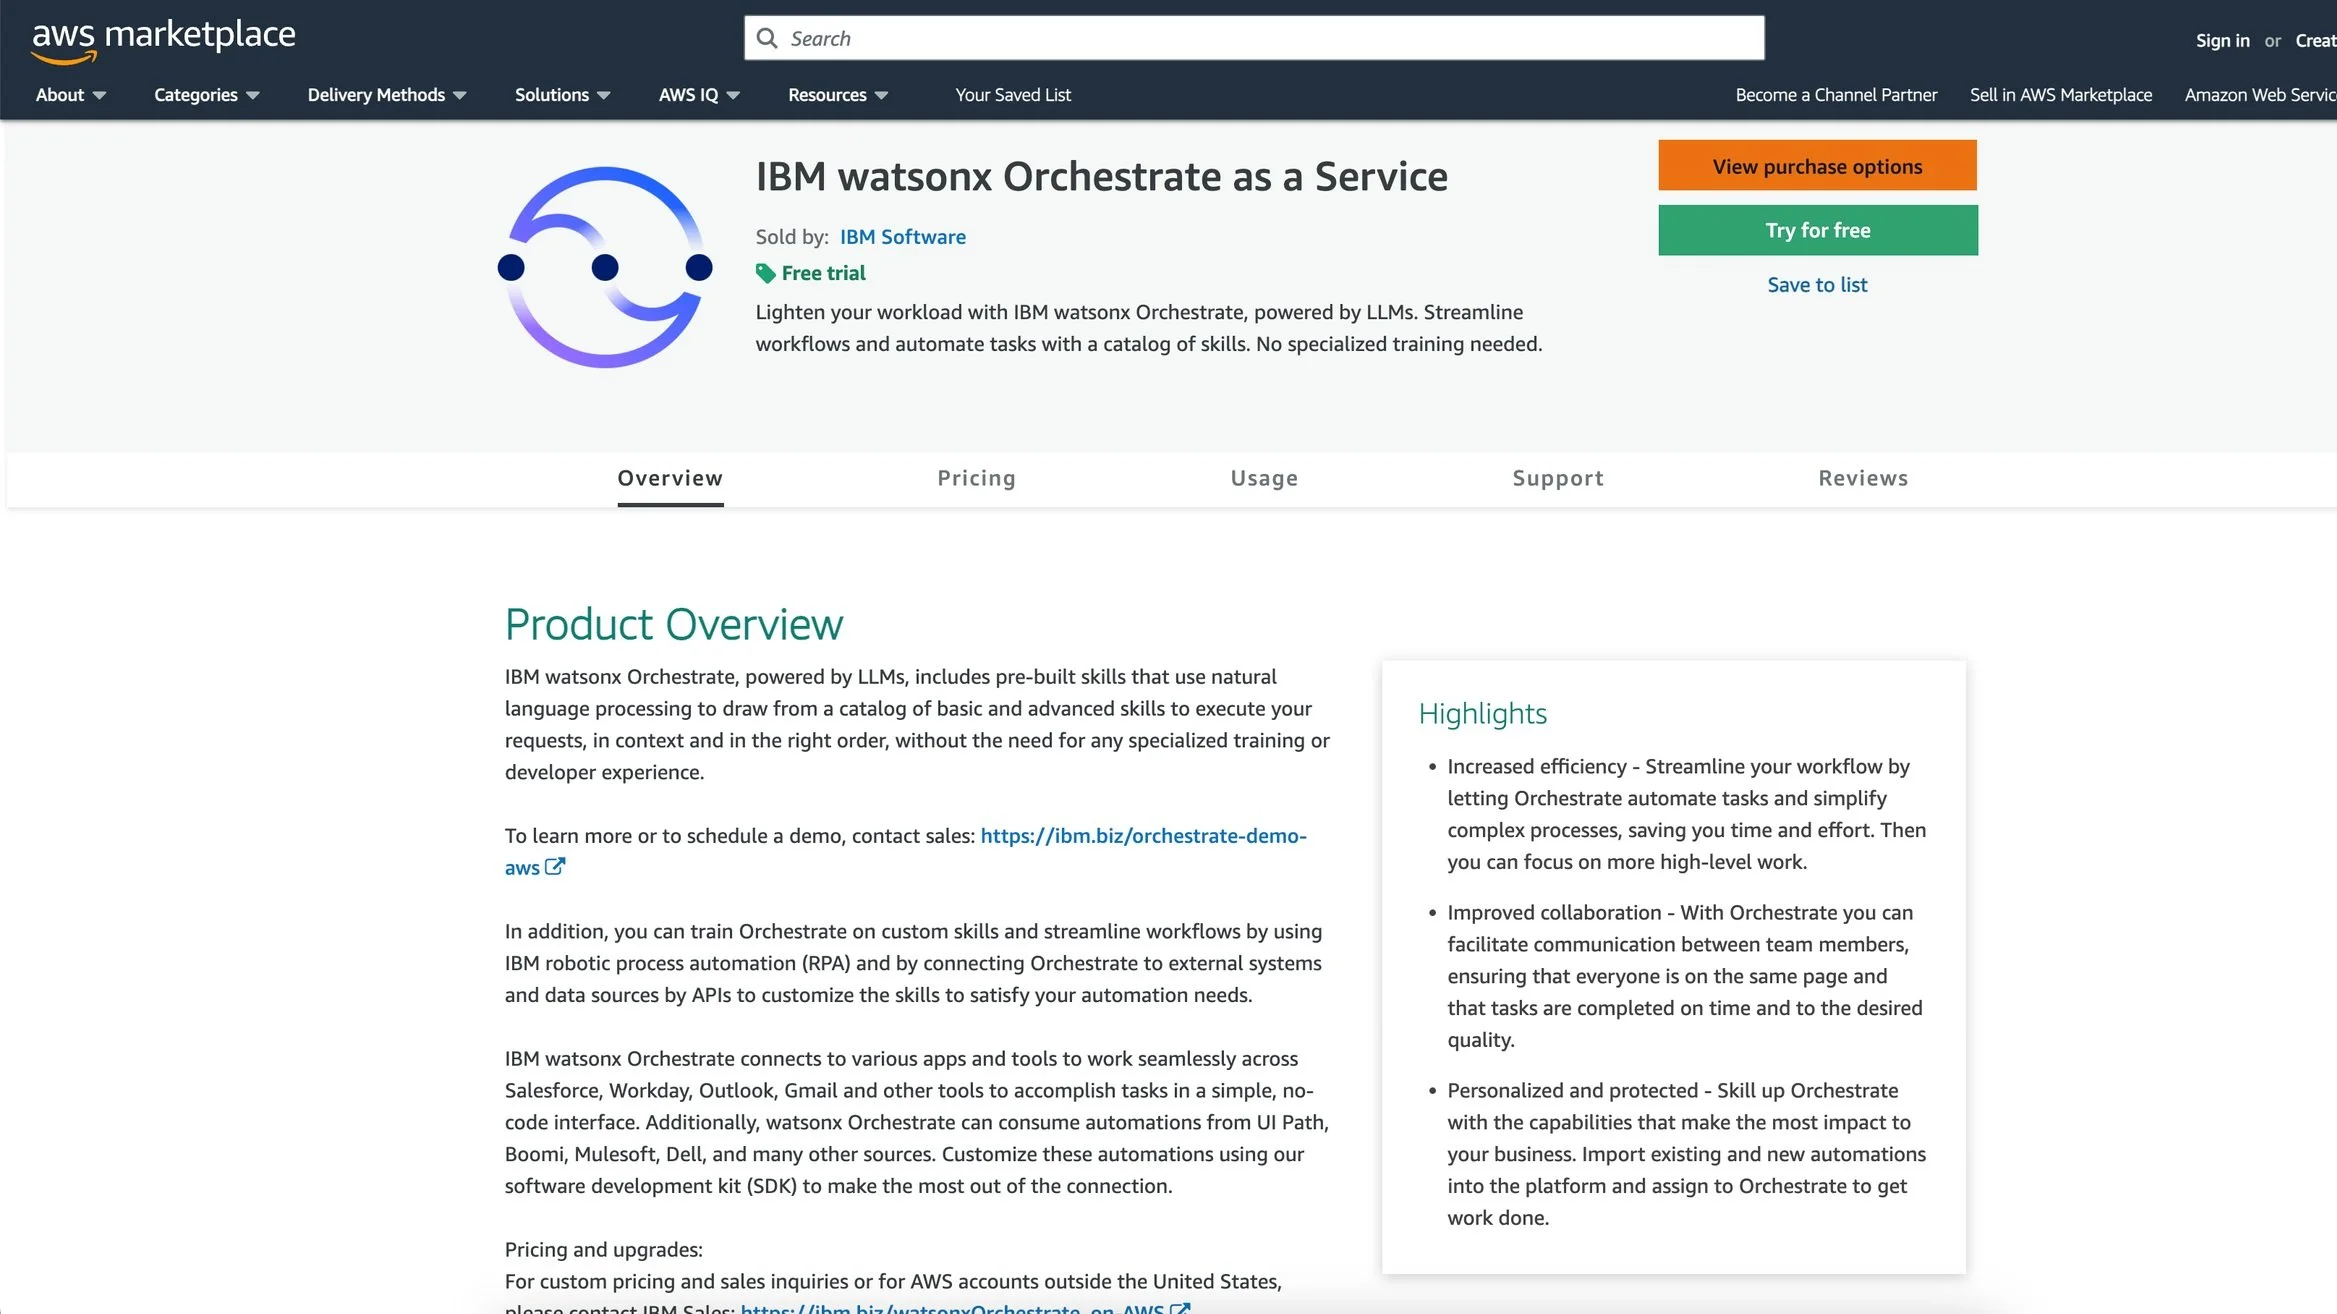
Task: Open the IBM Software seller link
Action: 902,237
